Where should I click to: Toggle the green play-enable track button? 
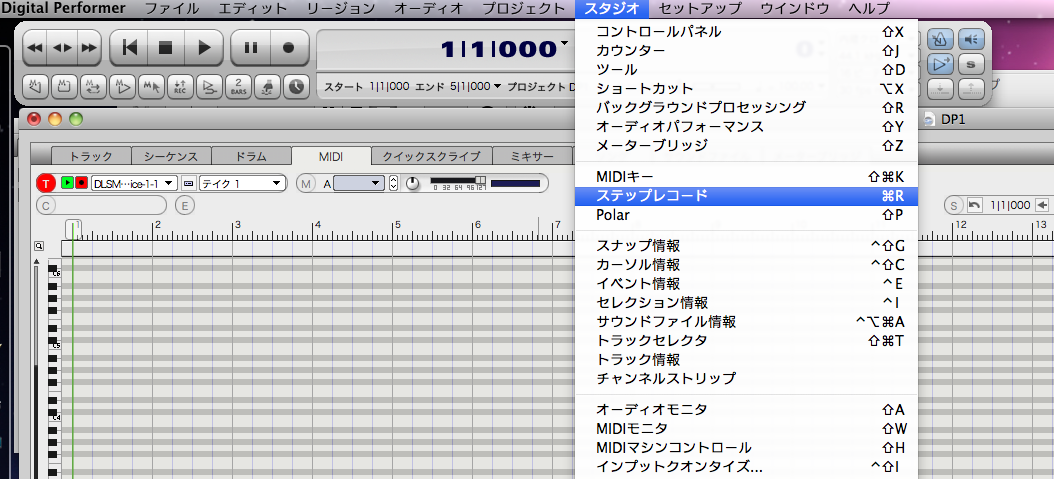pos(67,183)
